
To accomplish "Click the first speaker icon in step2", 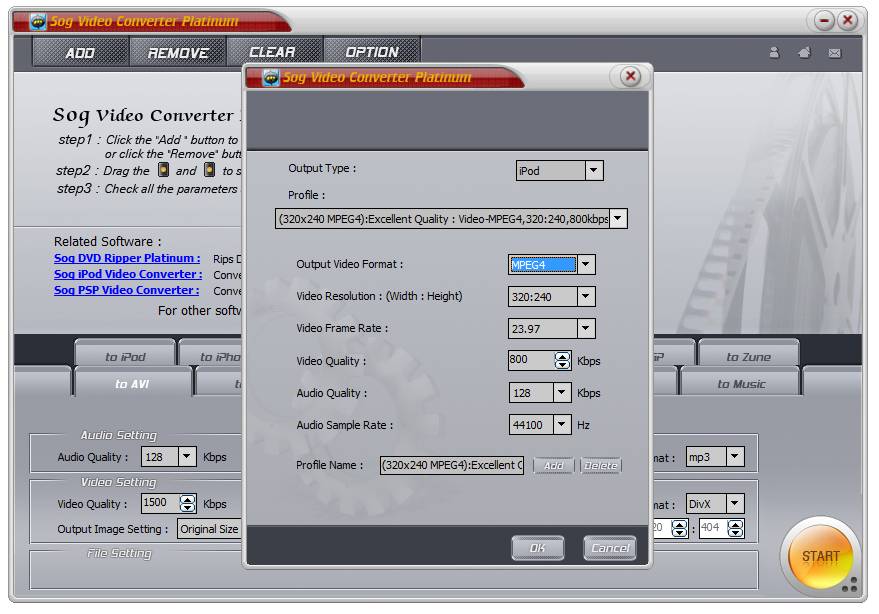I will (x=163, y=169).
